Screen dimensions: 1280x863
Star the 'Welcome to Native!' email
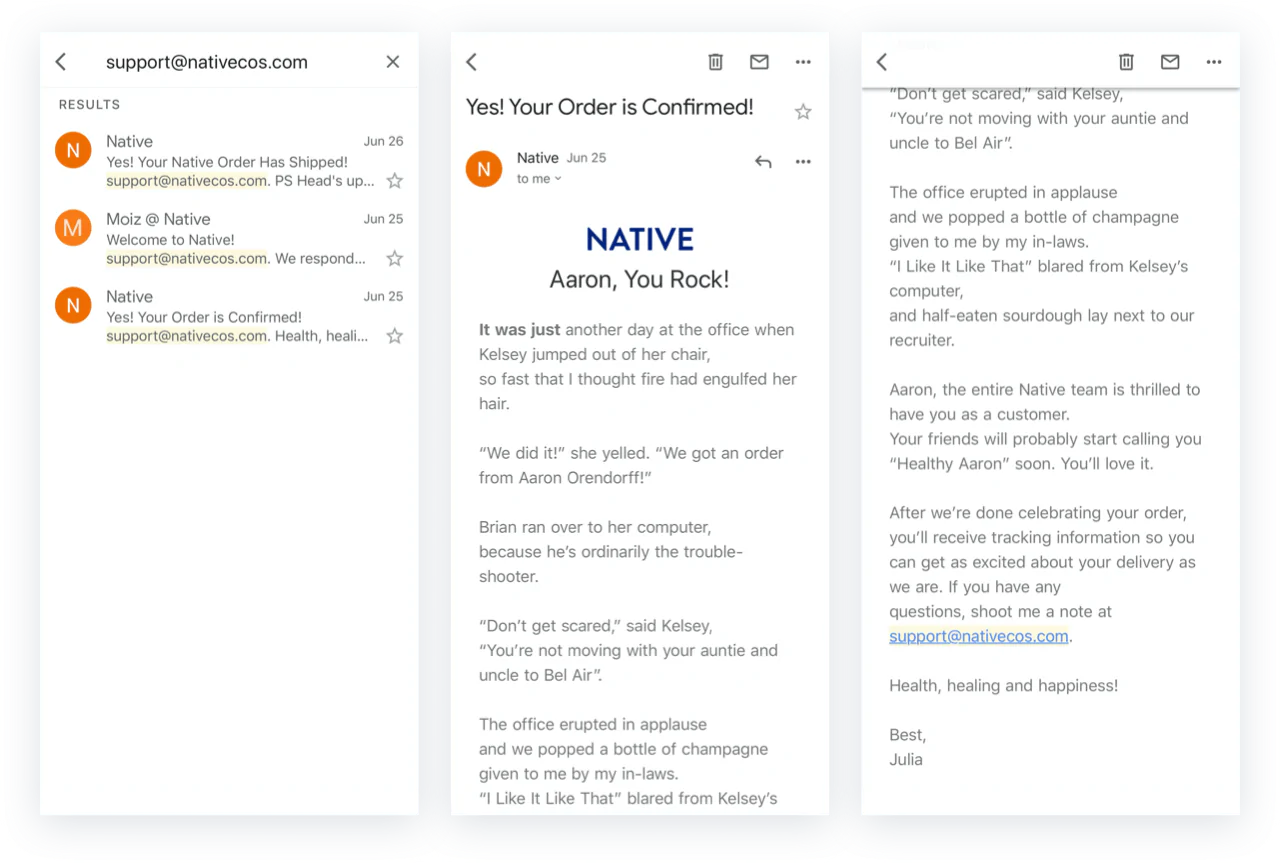point(395,259)
